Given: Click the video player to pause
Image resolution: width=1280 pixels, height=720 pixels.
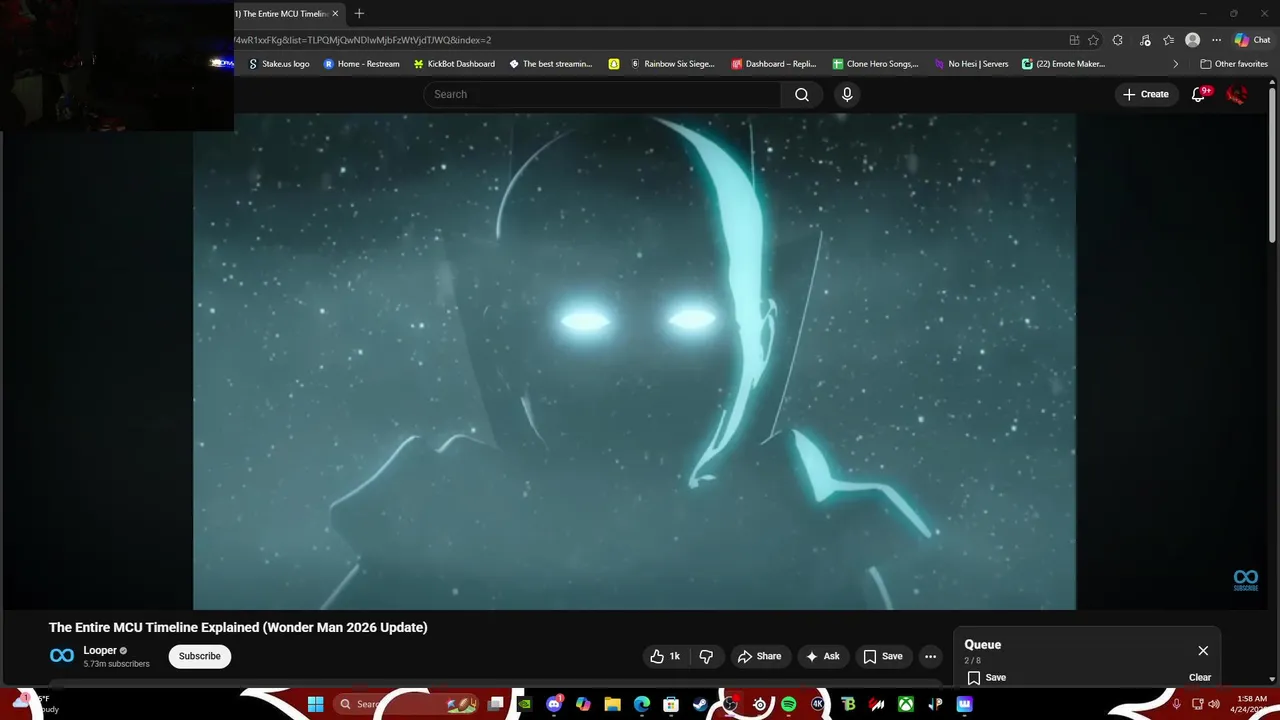Looking at the screenshot, I should point(634,361).
